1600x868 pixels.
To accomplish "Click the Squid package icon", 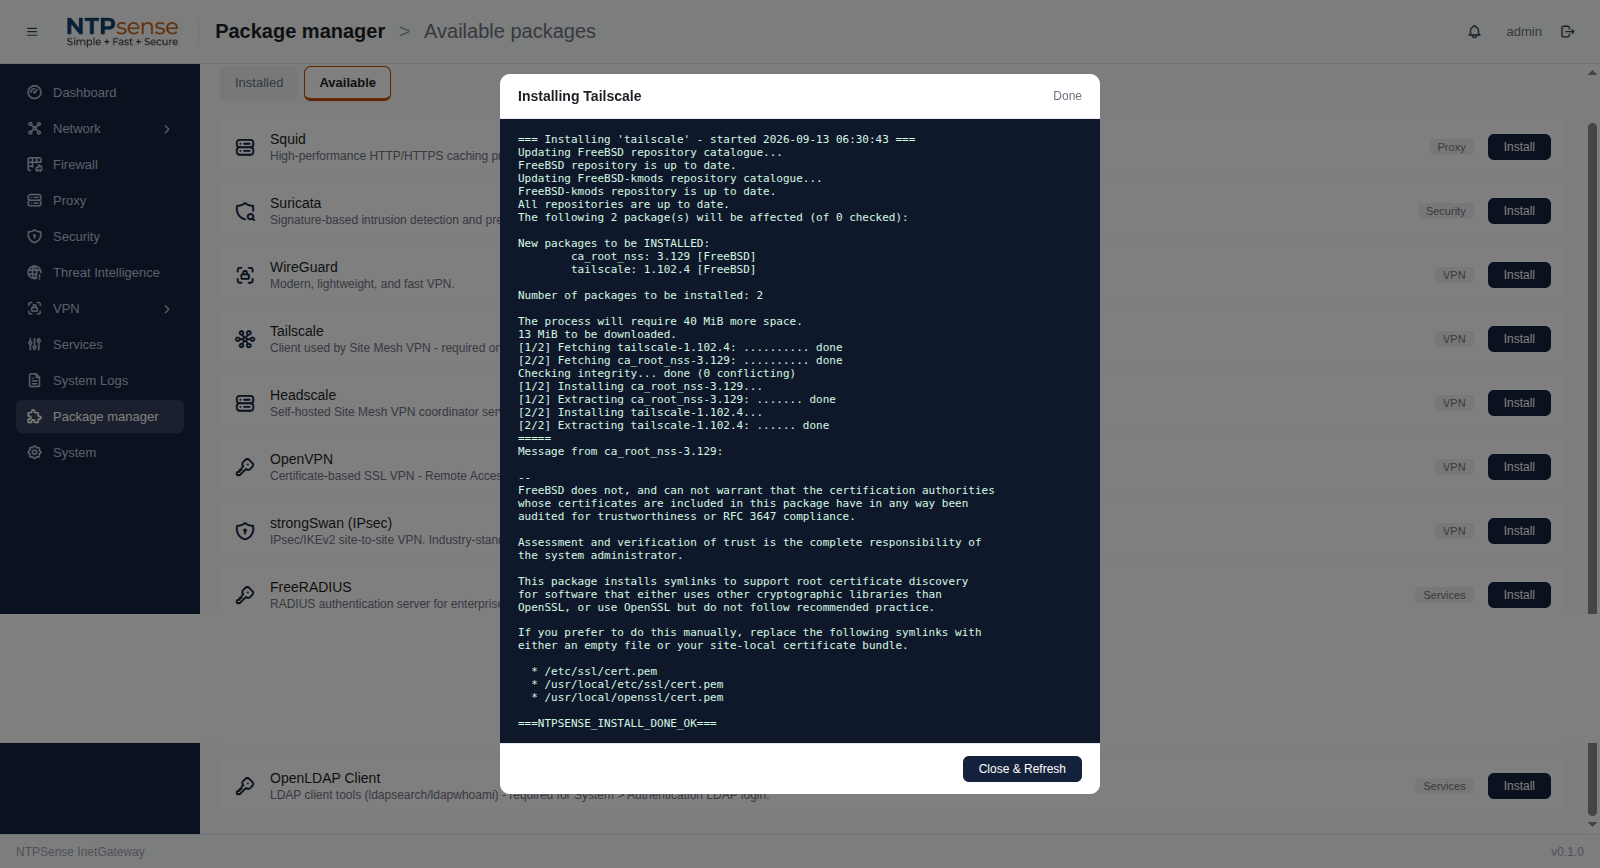I will [x=245, y=147].
